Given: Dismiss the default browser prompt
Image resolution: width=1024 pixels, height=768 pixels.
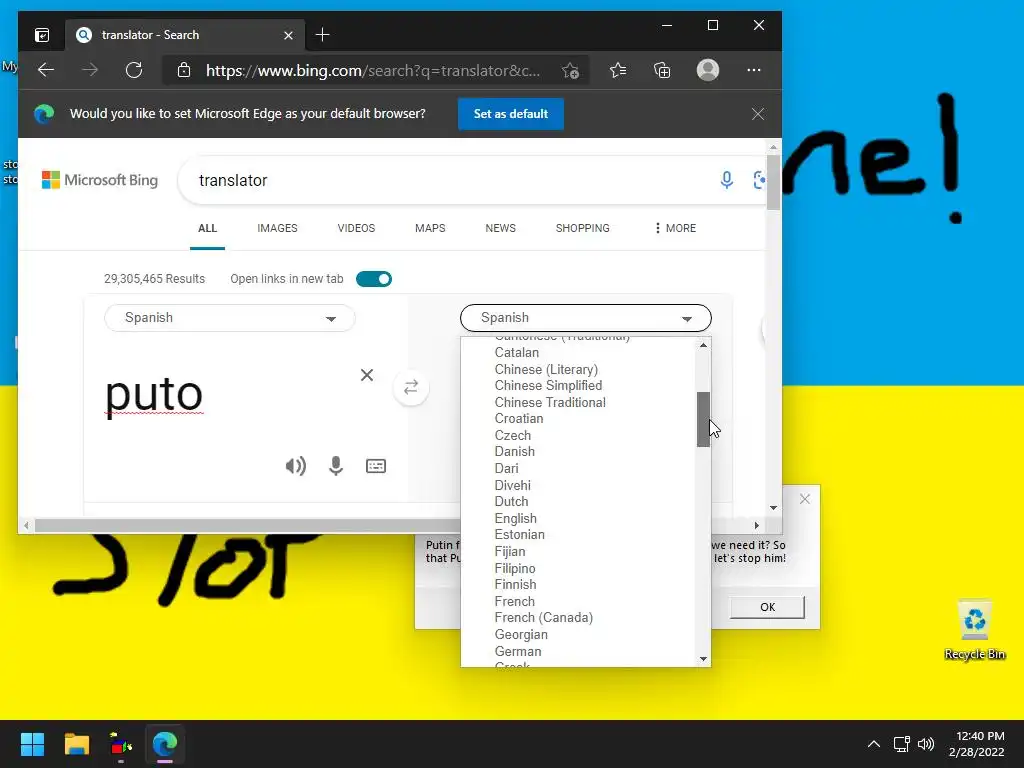Looking at the screenshot, I should [758, 114].
